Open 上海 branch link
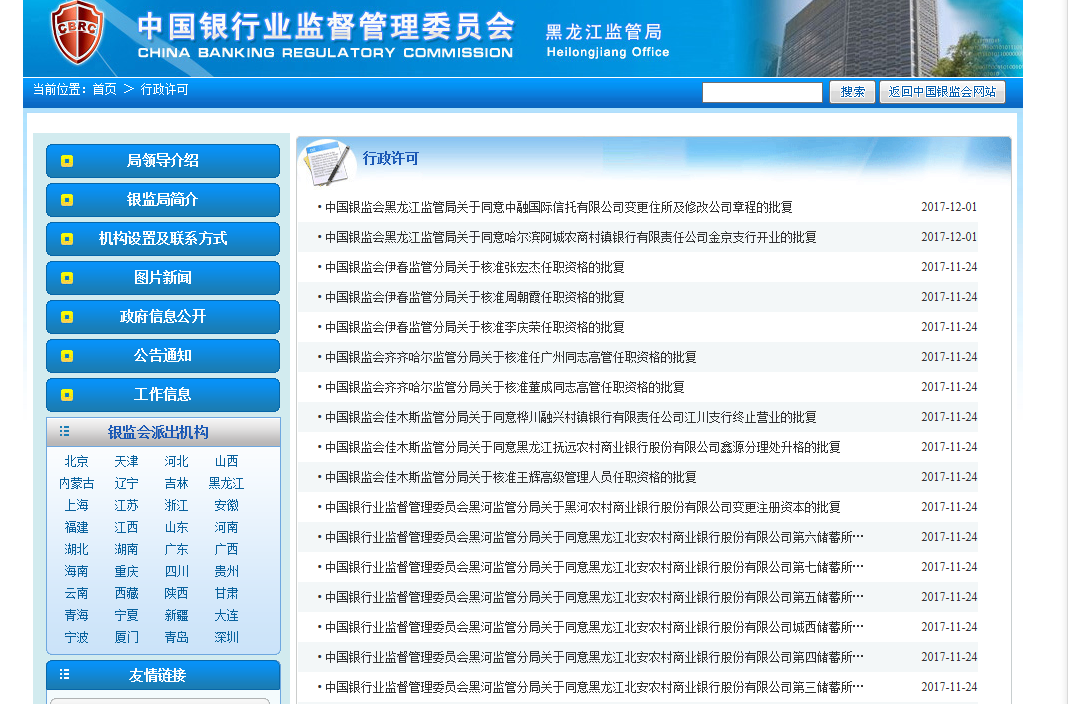Image resolution: width=1068 pixels, height=704 pixels. tap(76, 505)
